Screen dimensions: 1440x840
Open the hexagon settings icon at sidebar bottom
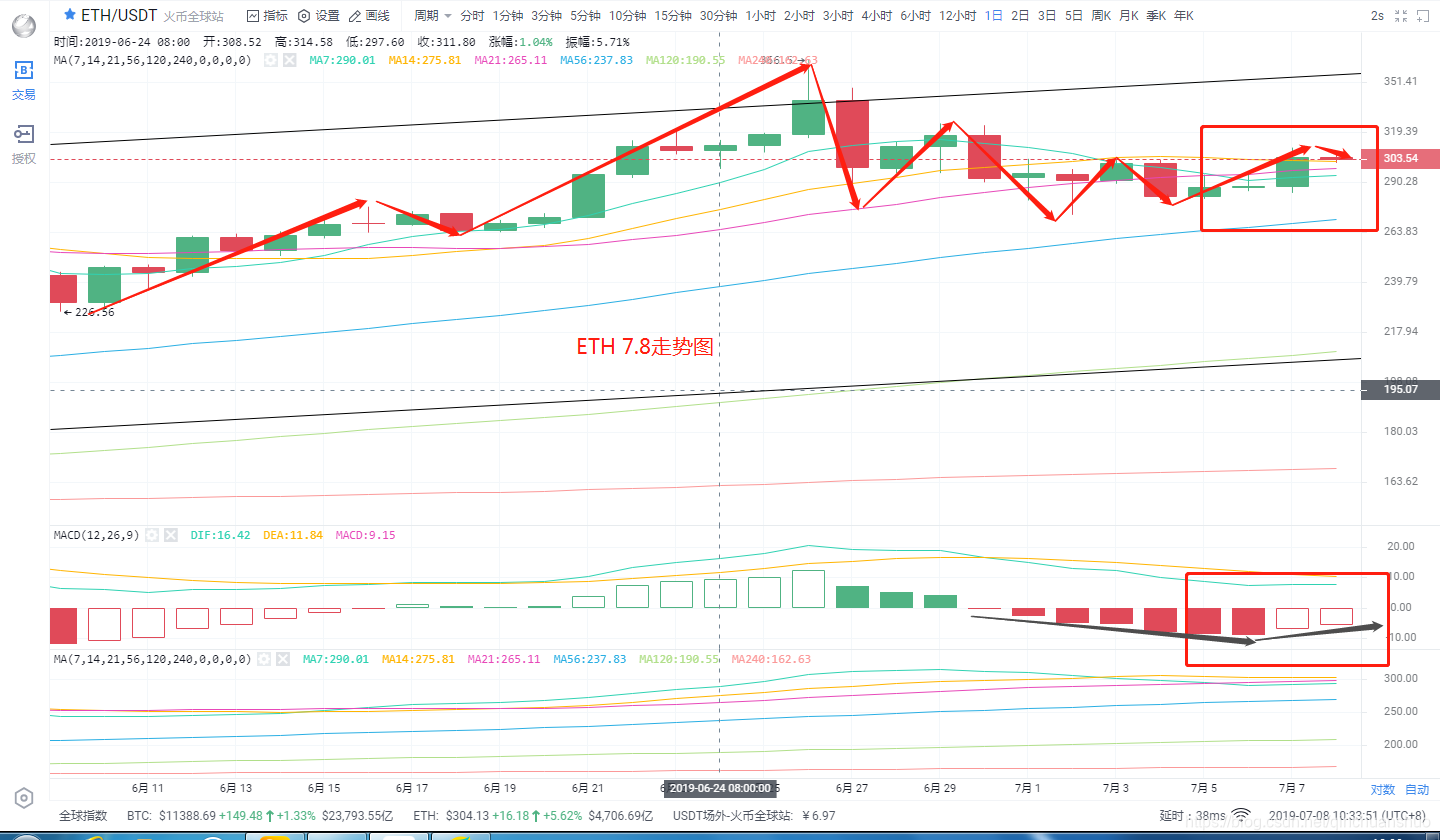pyautogui.click(x=24, y=797)
